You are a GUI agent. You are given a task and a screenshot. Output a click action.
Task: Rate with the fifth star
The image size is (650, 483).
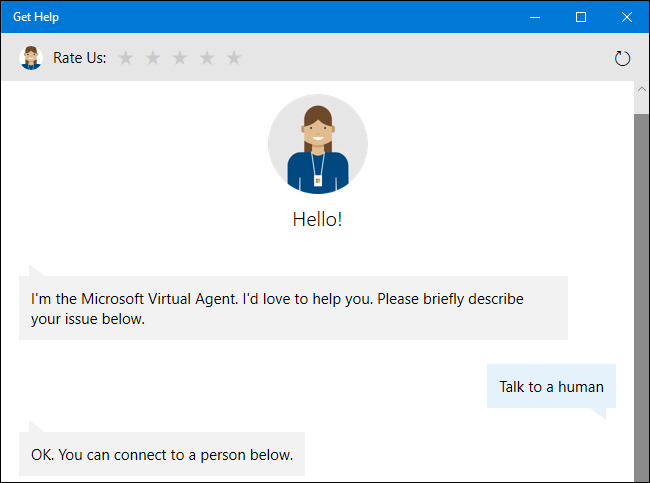tap(234, 58)
